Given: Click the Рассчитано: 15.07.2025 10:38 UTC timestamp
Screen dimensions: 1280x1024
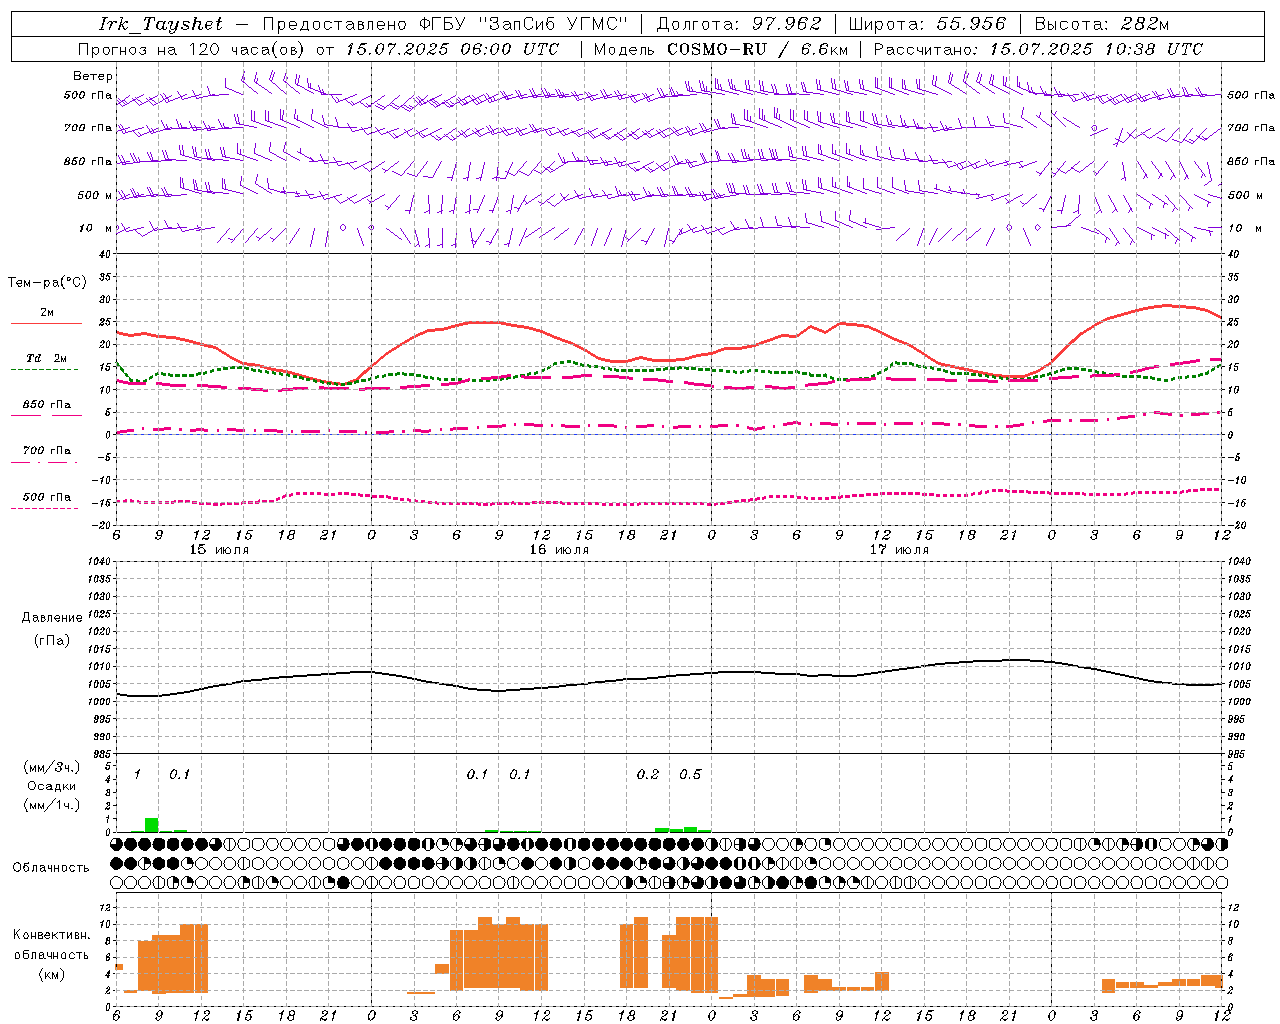Looking at the screenshot, I should point(1038,49).
